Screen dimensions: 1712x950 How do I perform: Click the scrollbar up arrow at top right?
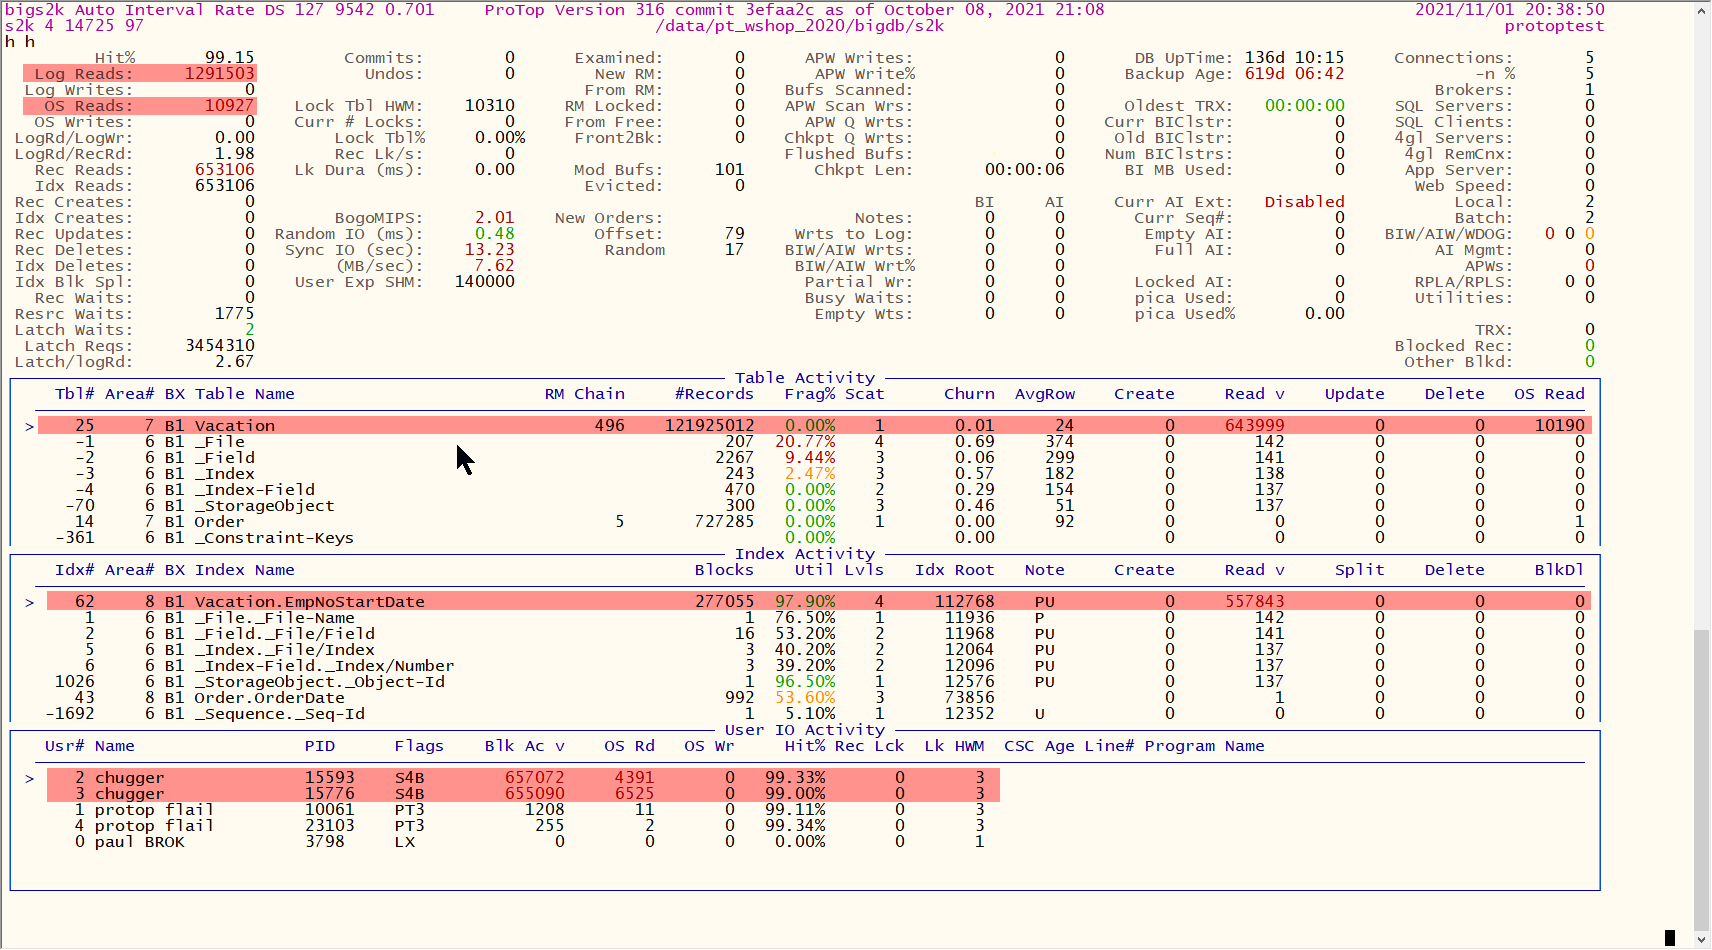point(1702,12)
